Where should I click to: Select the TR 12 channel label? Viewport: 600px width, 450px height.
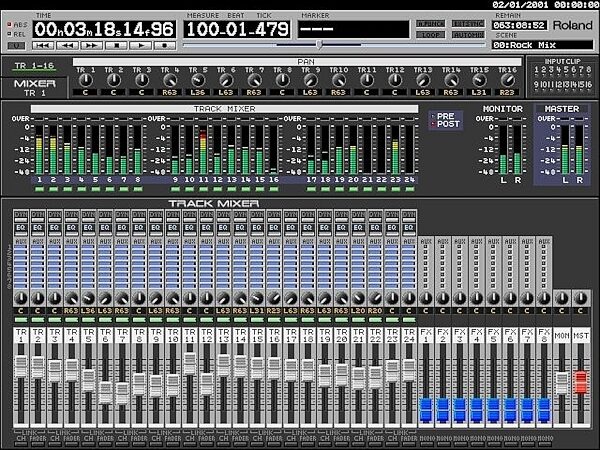206,335
